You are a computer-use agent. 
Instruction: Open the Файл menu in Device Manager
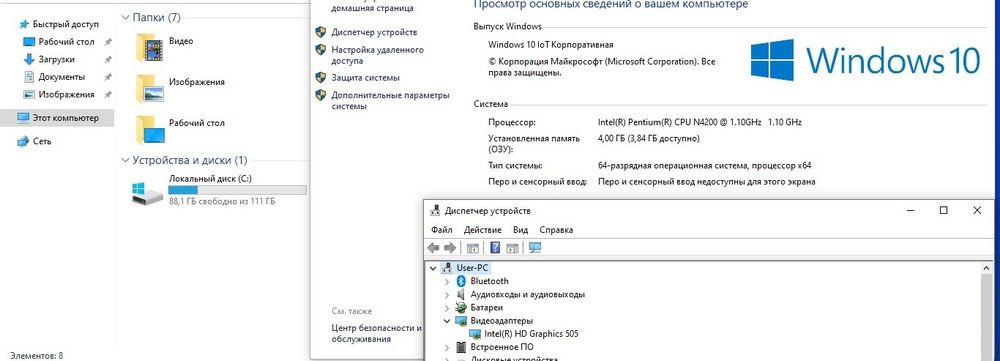coord(441,230)
